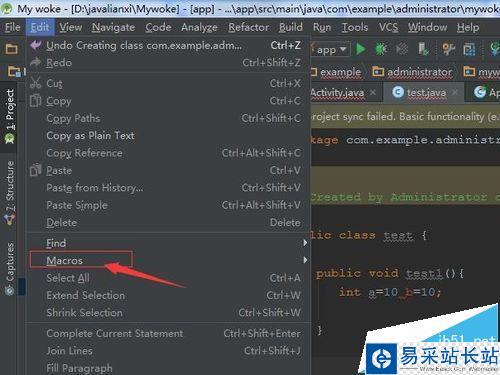
Task: Expand the Macros submenu
Action: click(x=168, y=260)
